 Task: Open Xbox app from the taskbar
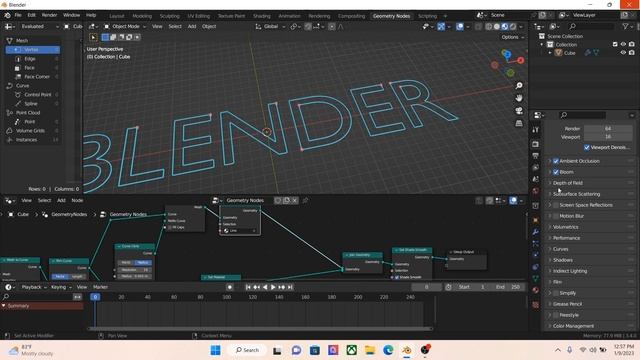351,350
